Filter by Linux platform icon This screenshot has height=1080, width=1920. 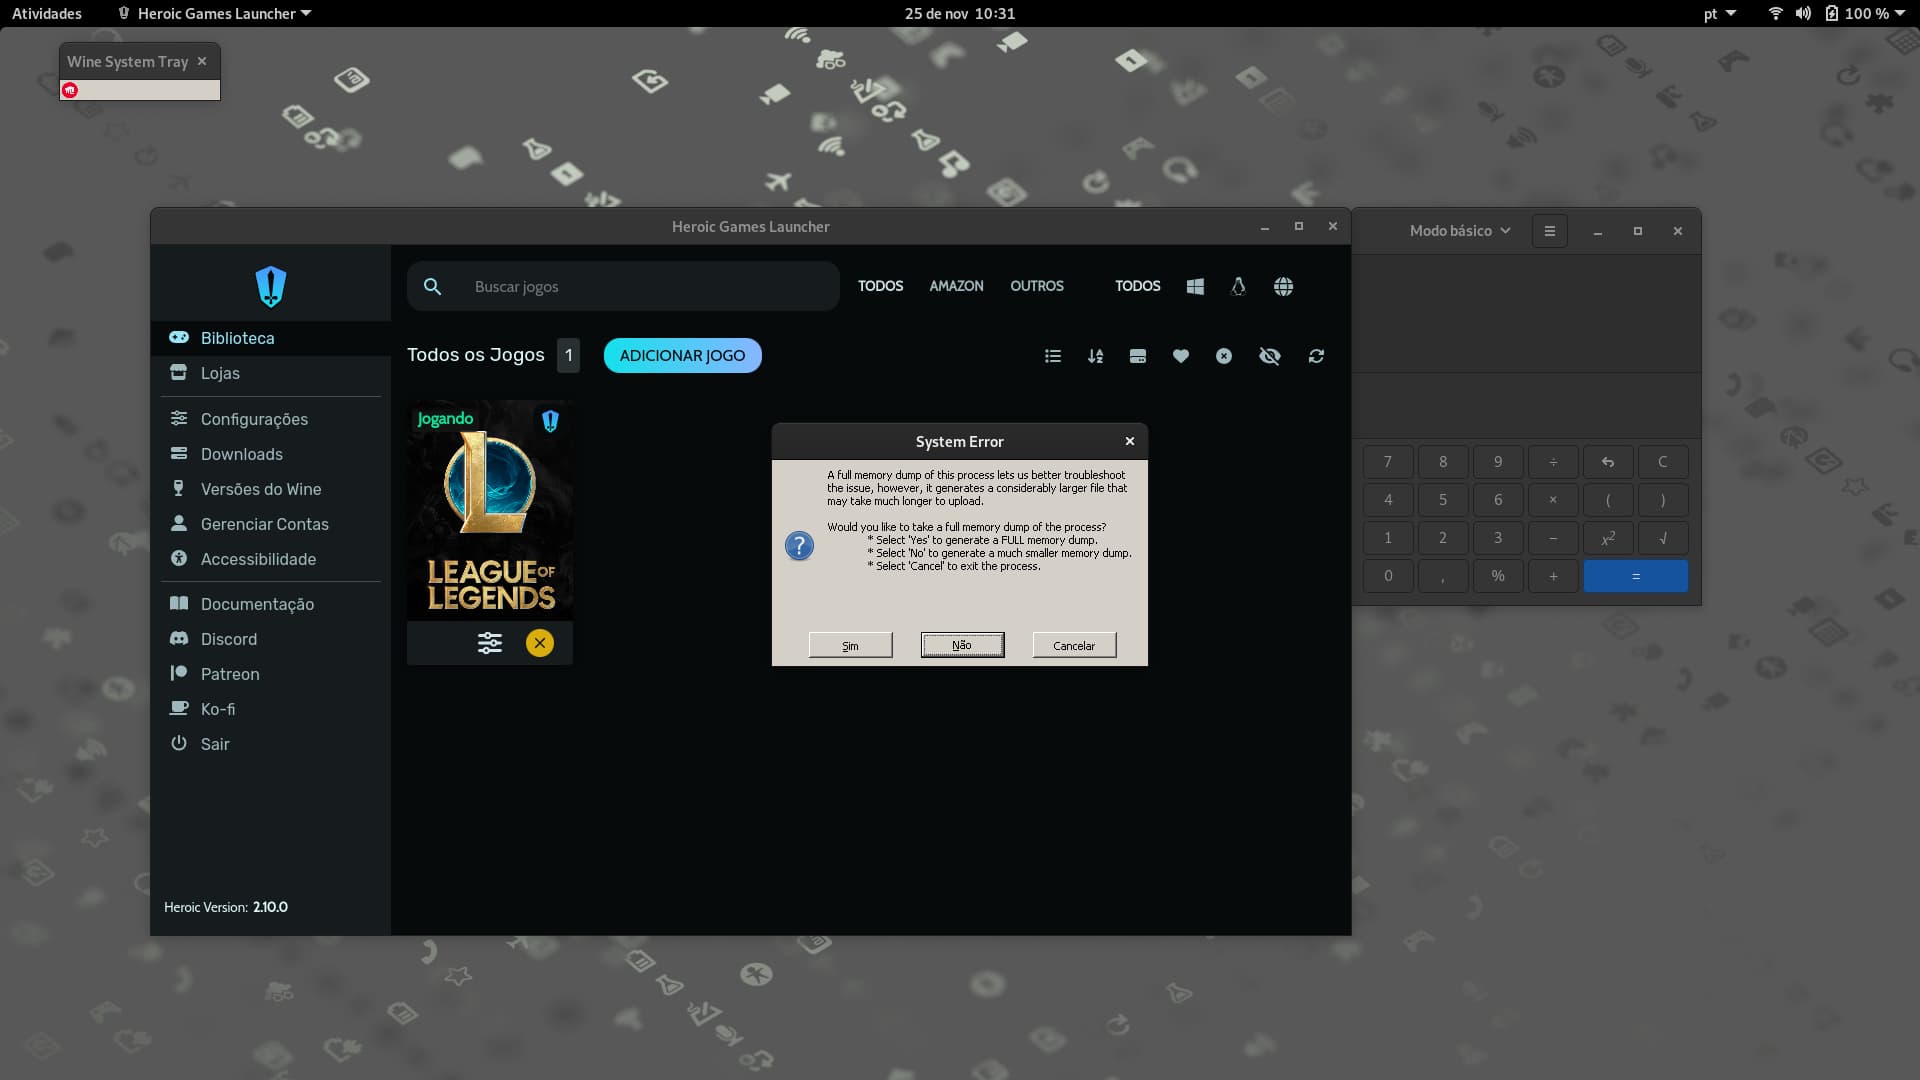[x=1238, y=287]
